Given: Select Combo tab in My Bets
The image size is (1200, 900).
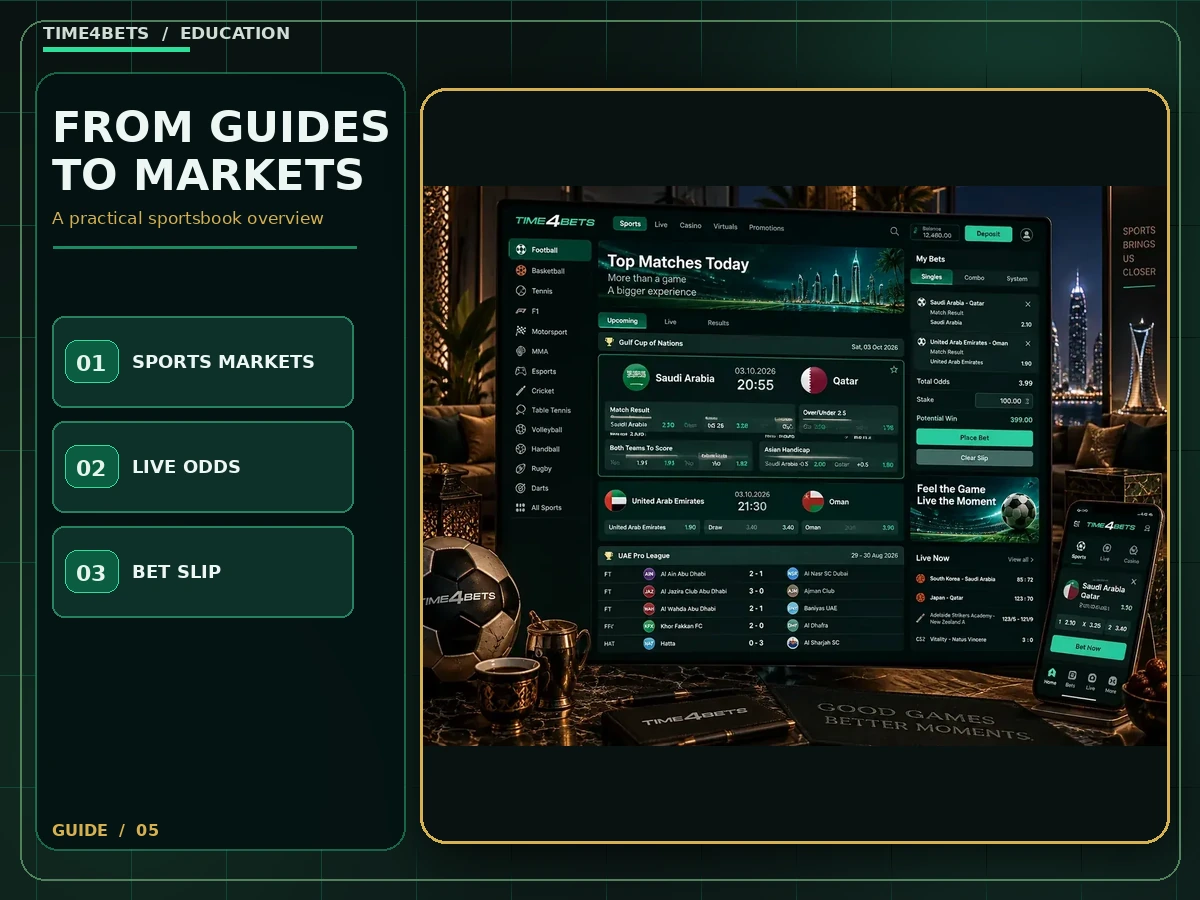Looking at the screenshot, I should click(974, 278).
